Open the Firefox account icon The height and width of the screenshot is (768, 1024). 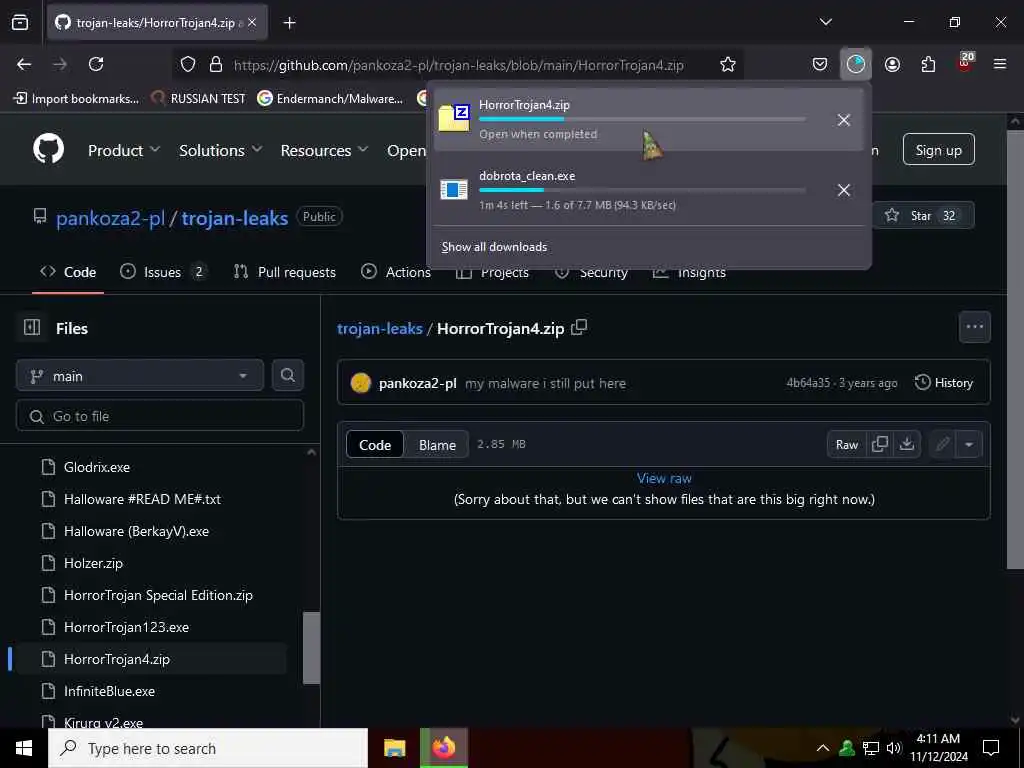click(892, 64)
